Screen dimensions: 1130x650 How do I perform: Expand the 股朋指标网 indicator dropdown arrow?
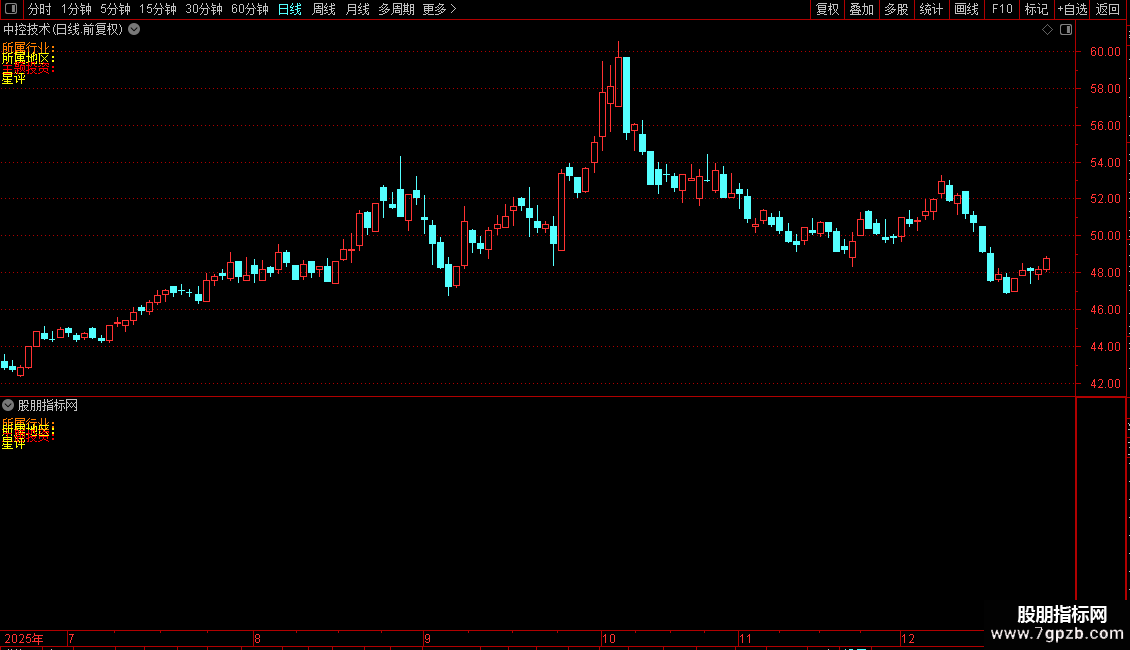point(8,405)
